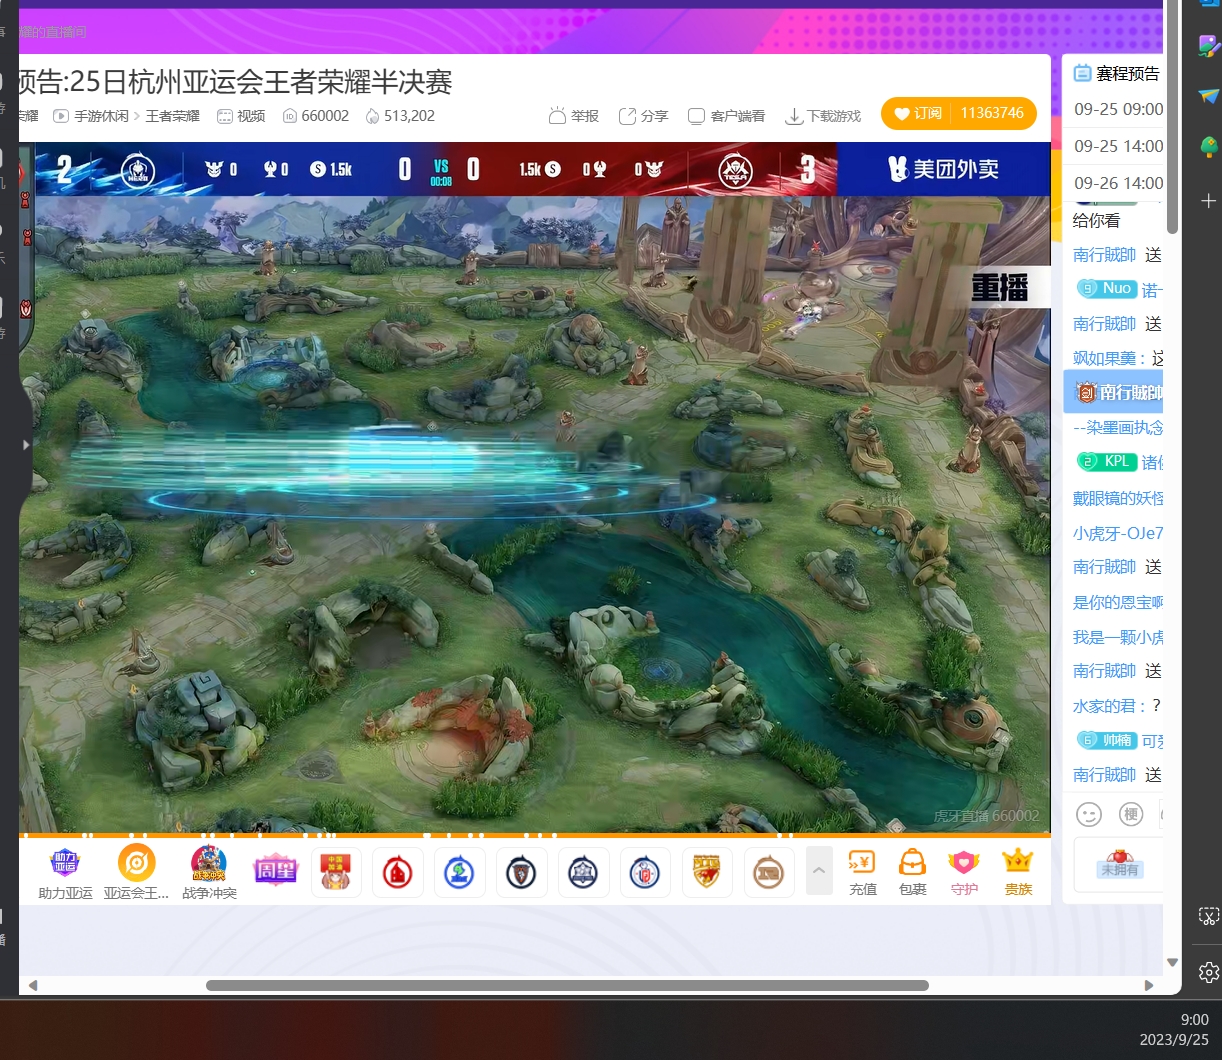
Task: Toggle the 订阅 subscribe button
Action: (918, 114)
